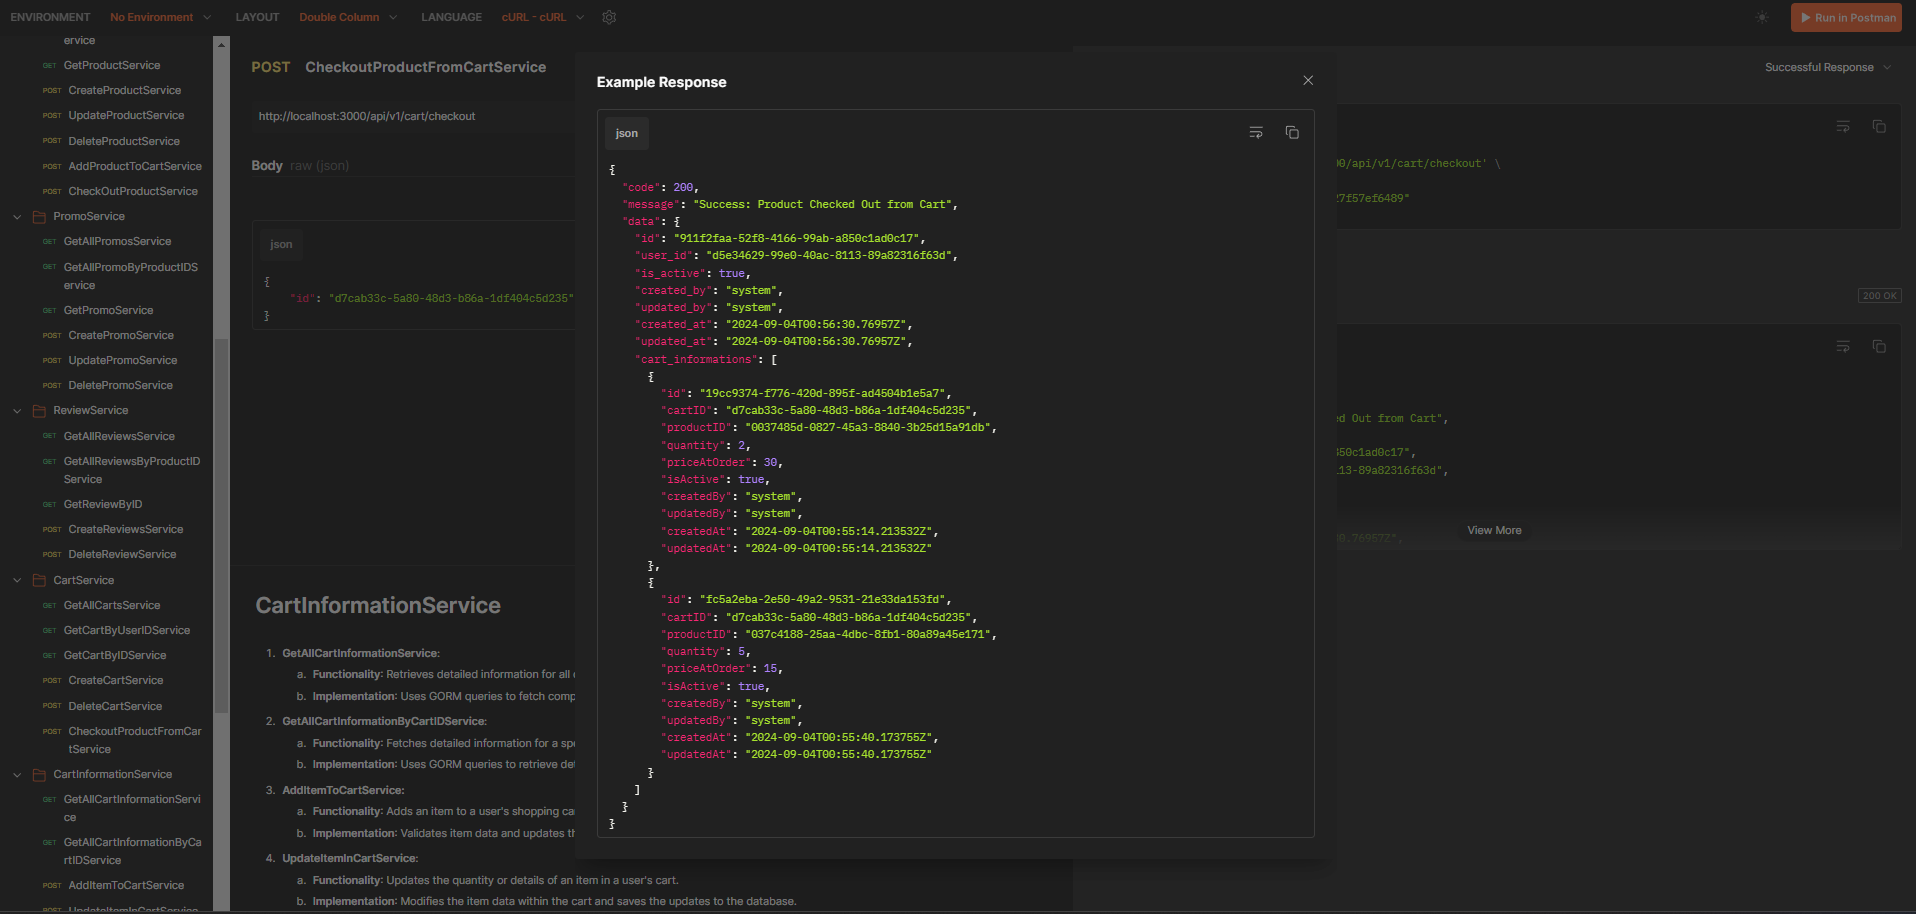Click the ENVIRONMENT label

pyautogui.click(x=50, y=17)
